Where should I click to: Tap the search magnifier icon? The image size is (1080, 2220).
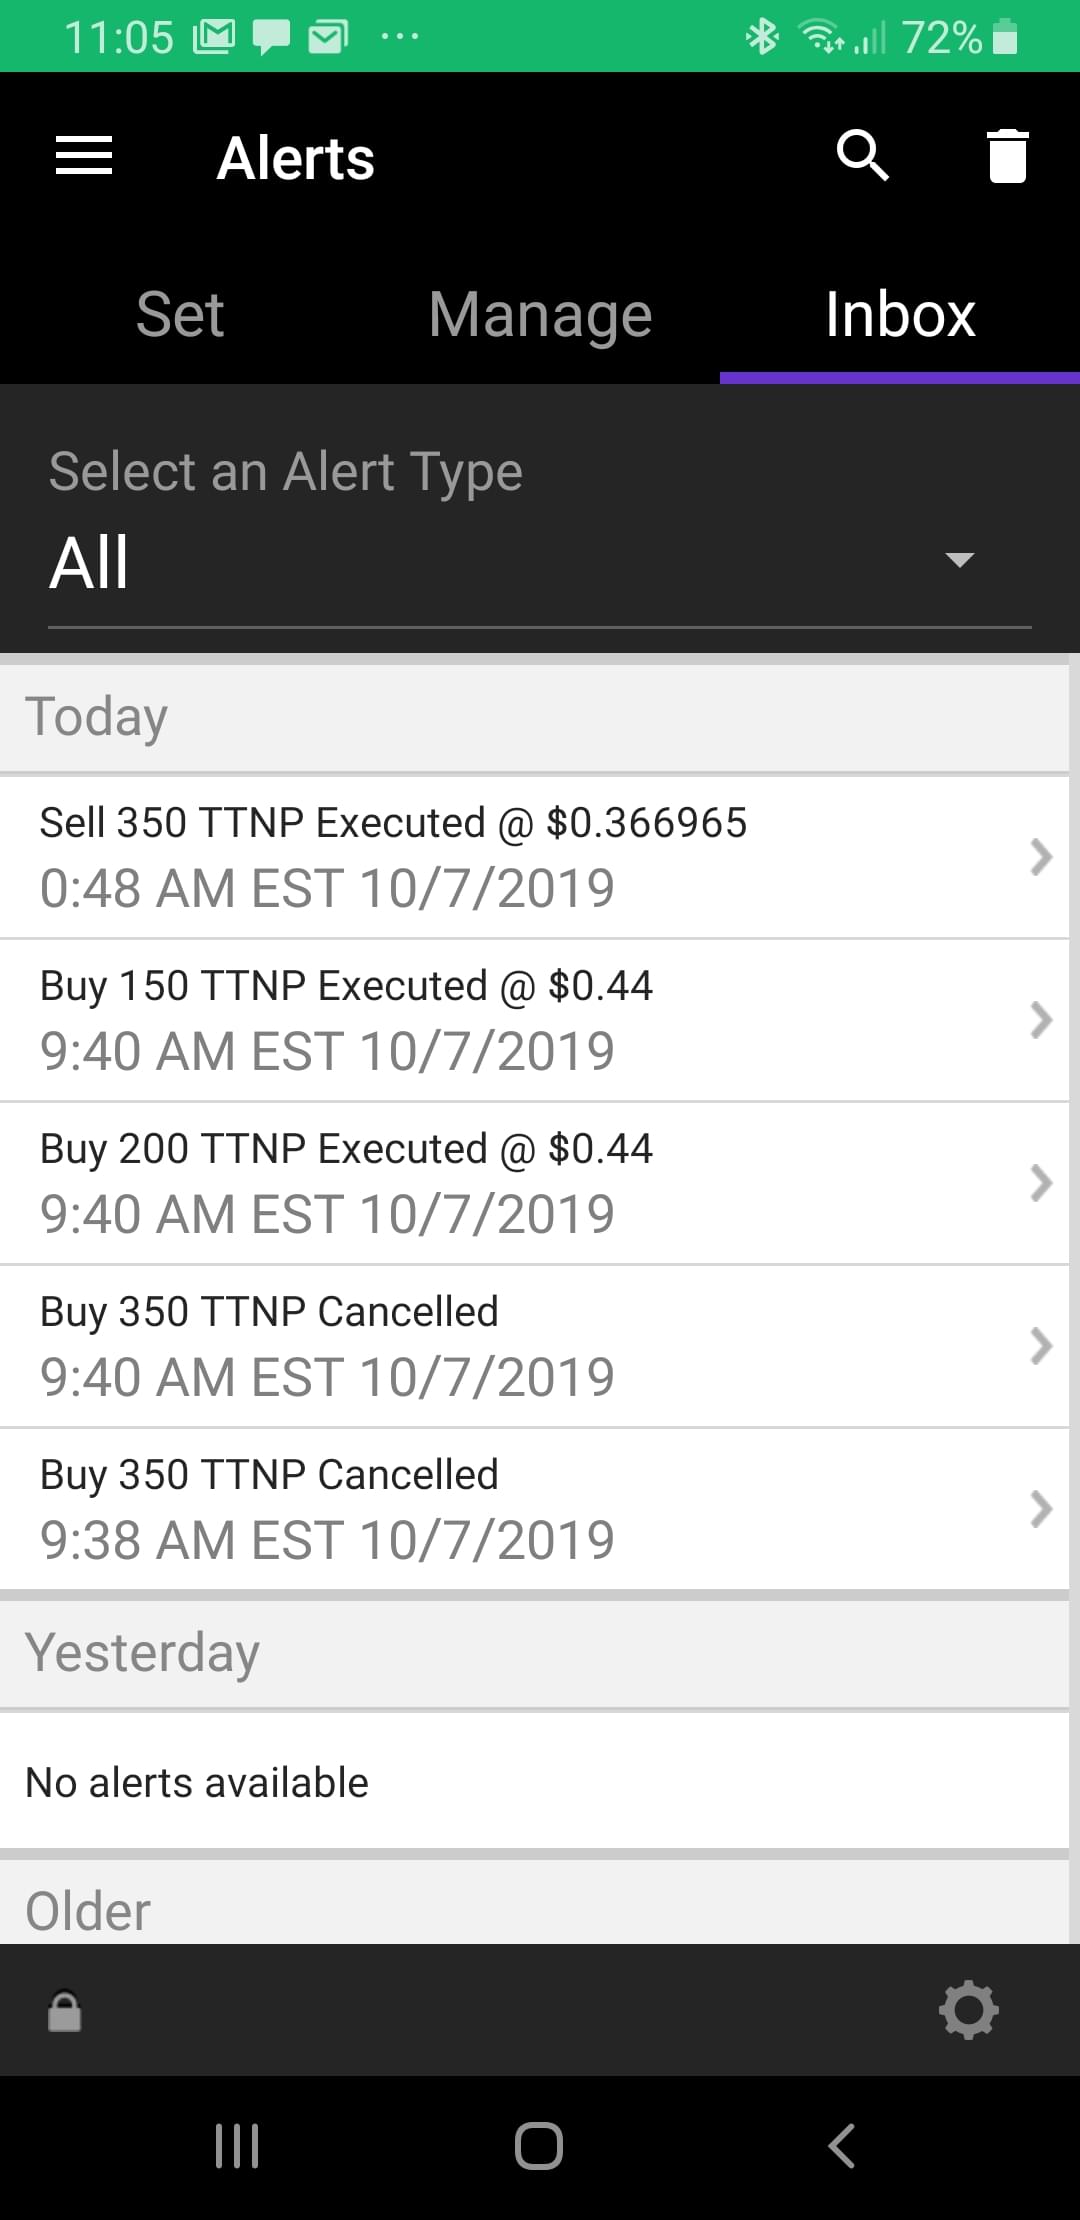[862, 156]
